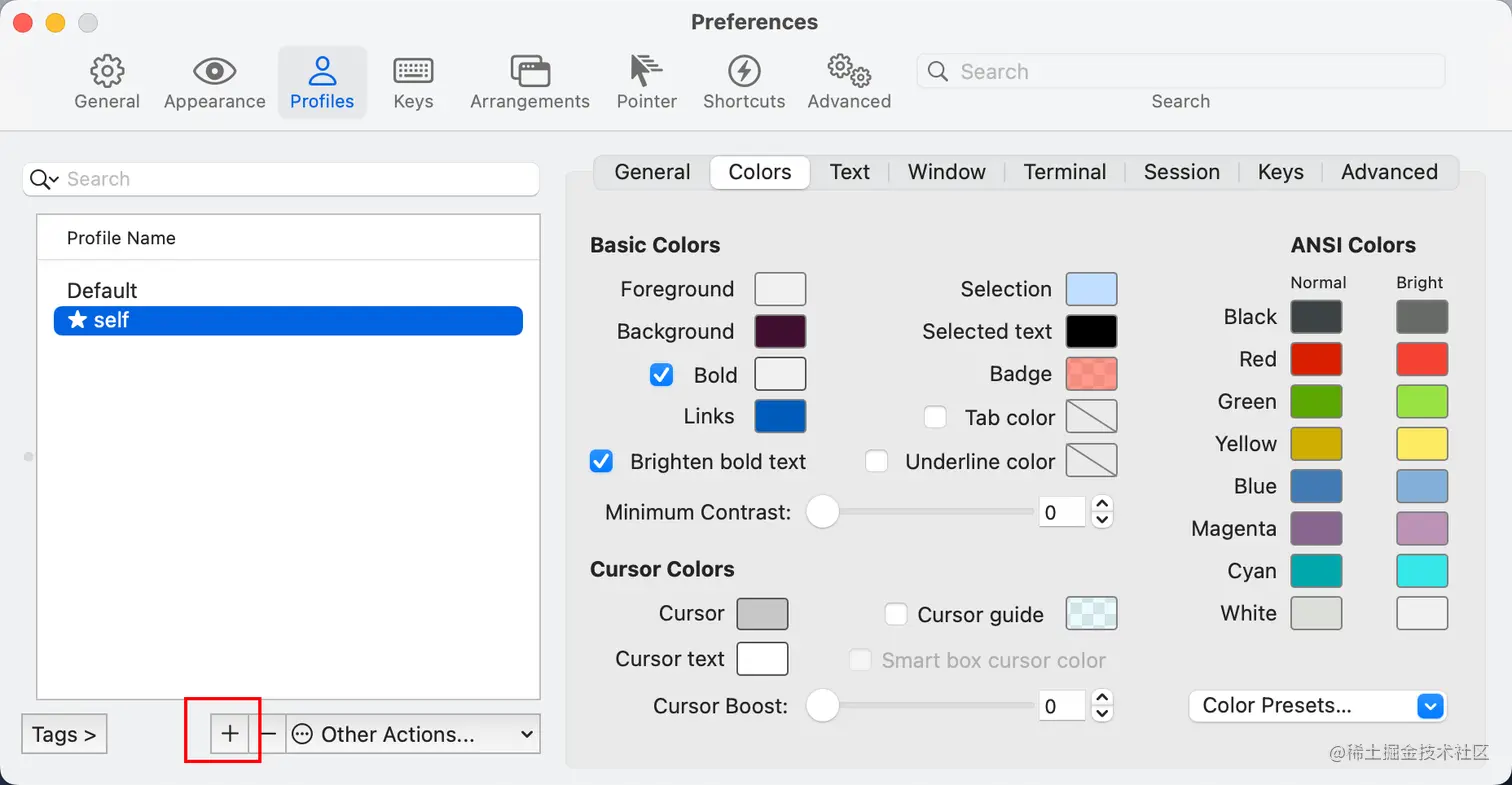Click the Normal Yellow ANSI swatch
Viewport: 1512px width, 785px height.
point(1316,444)
